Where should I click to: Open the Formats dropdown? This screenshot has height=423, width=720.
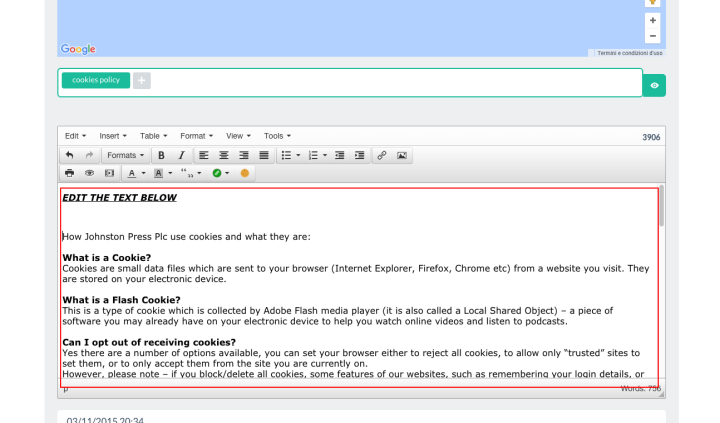coord(125,156)
